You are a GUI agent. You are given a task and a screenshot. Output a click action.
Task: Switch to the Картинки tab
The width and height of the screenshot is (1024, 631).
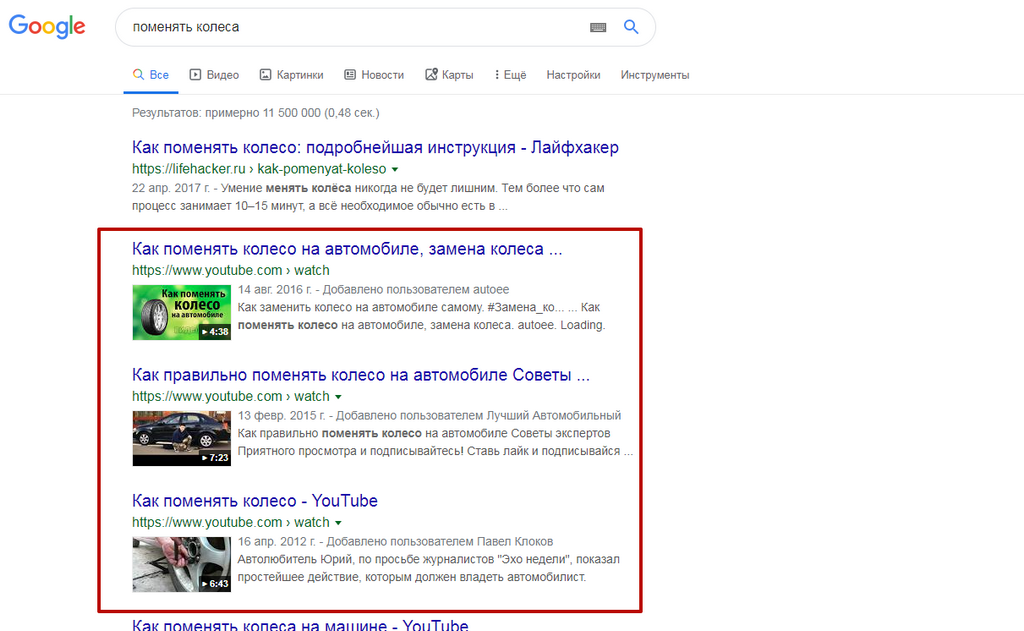coord(291,75)
